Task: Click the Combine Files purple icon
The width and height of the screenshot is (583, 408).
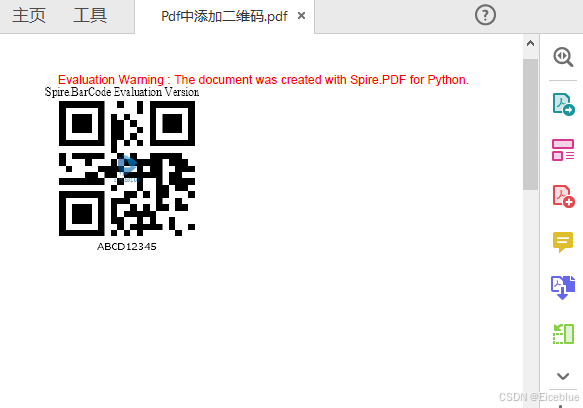Action: click(563, 287)
